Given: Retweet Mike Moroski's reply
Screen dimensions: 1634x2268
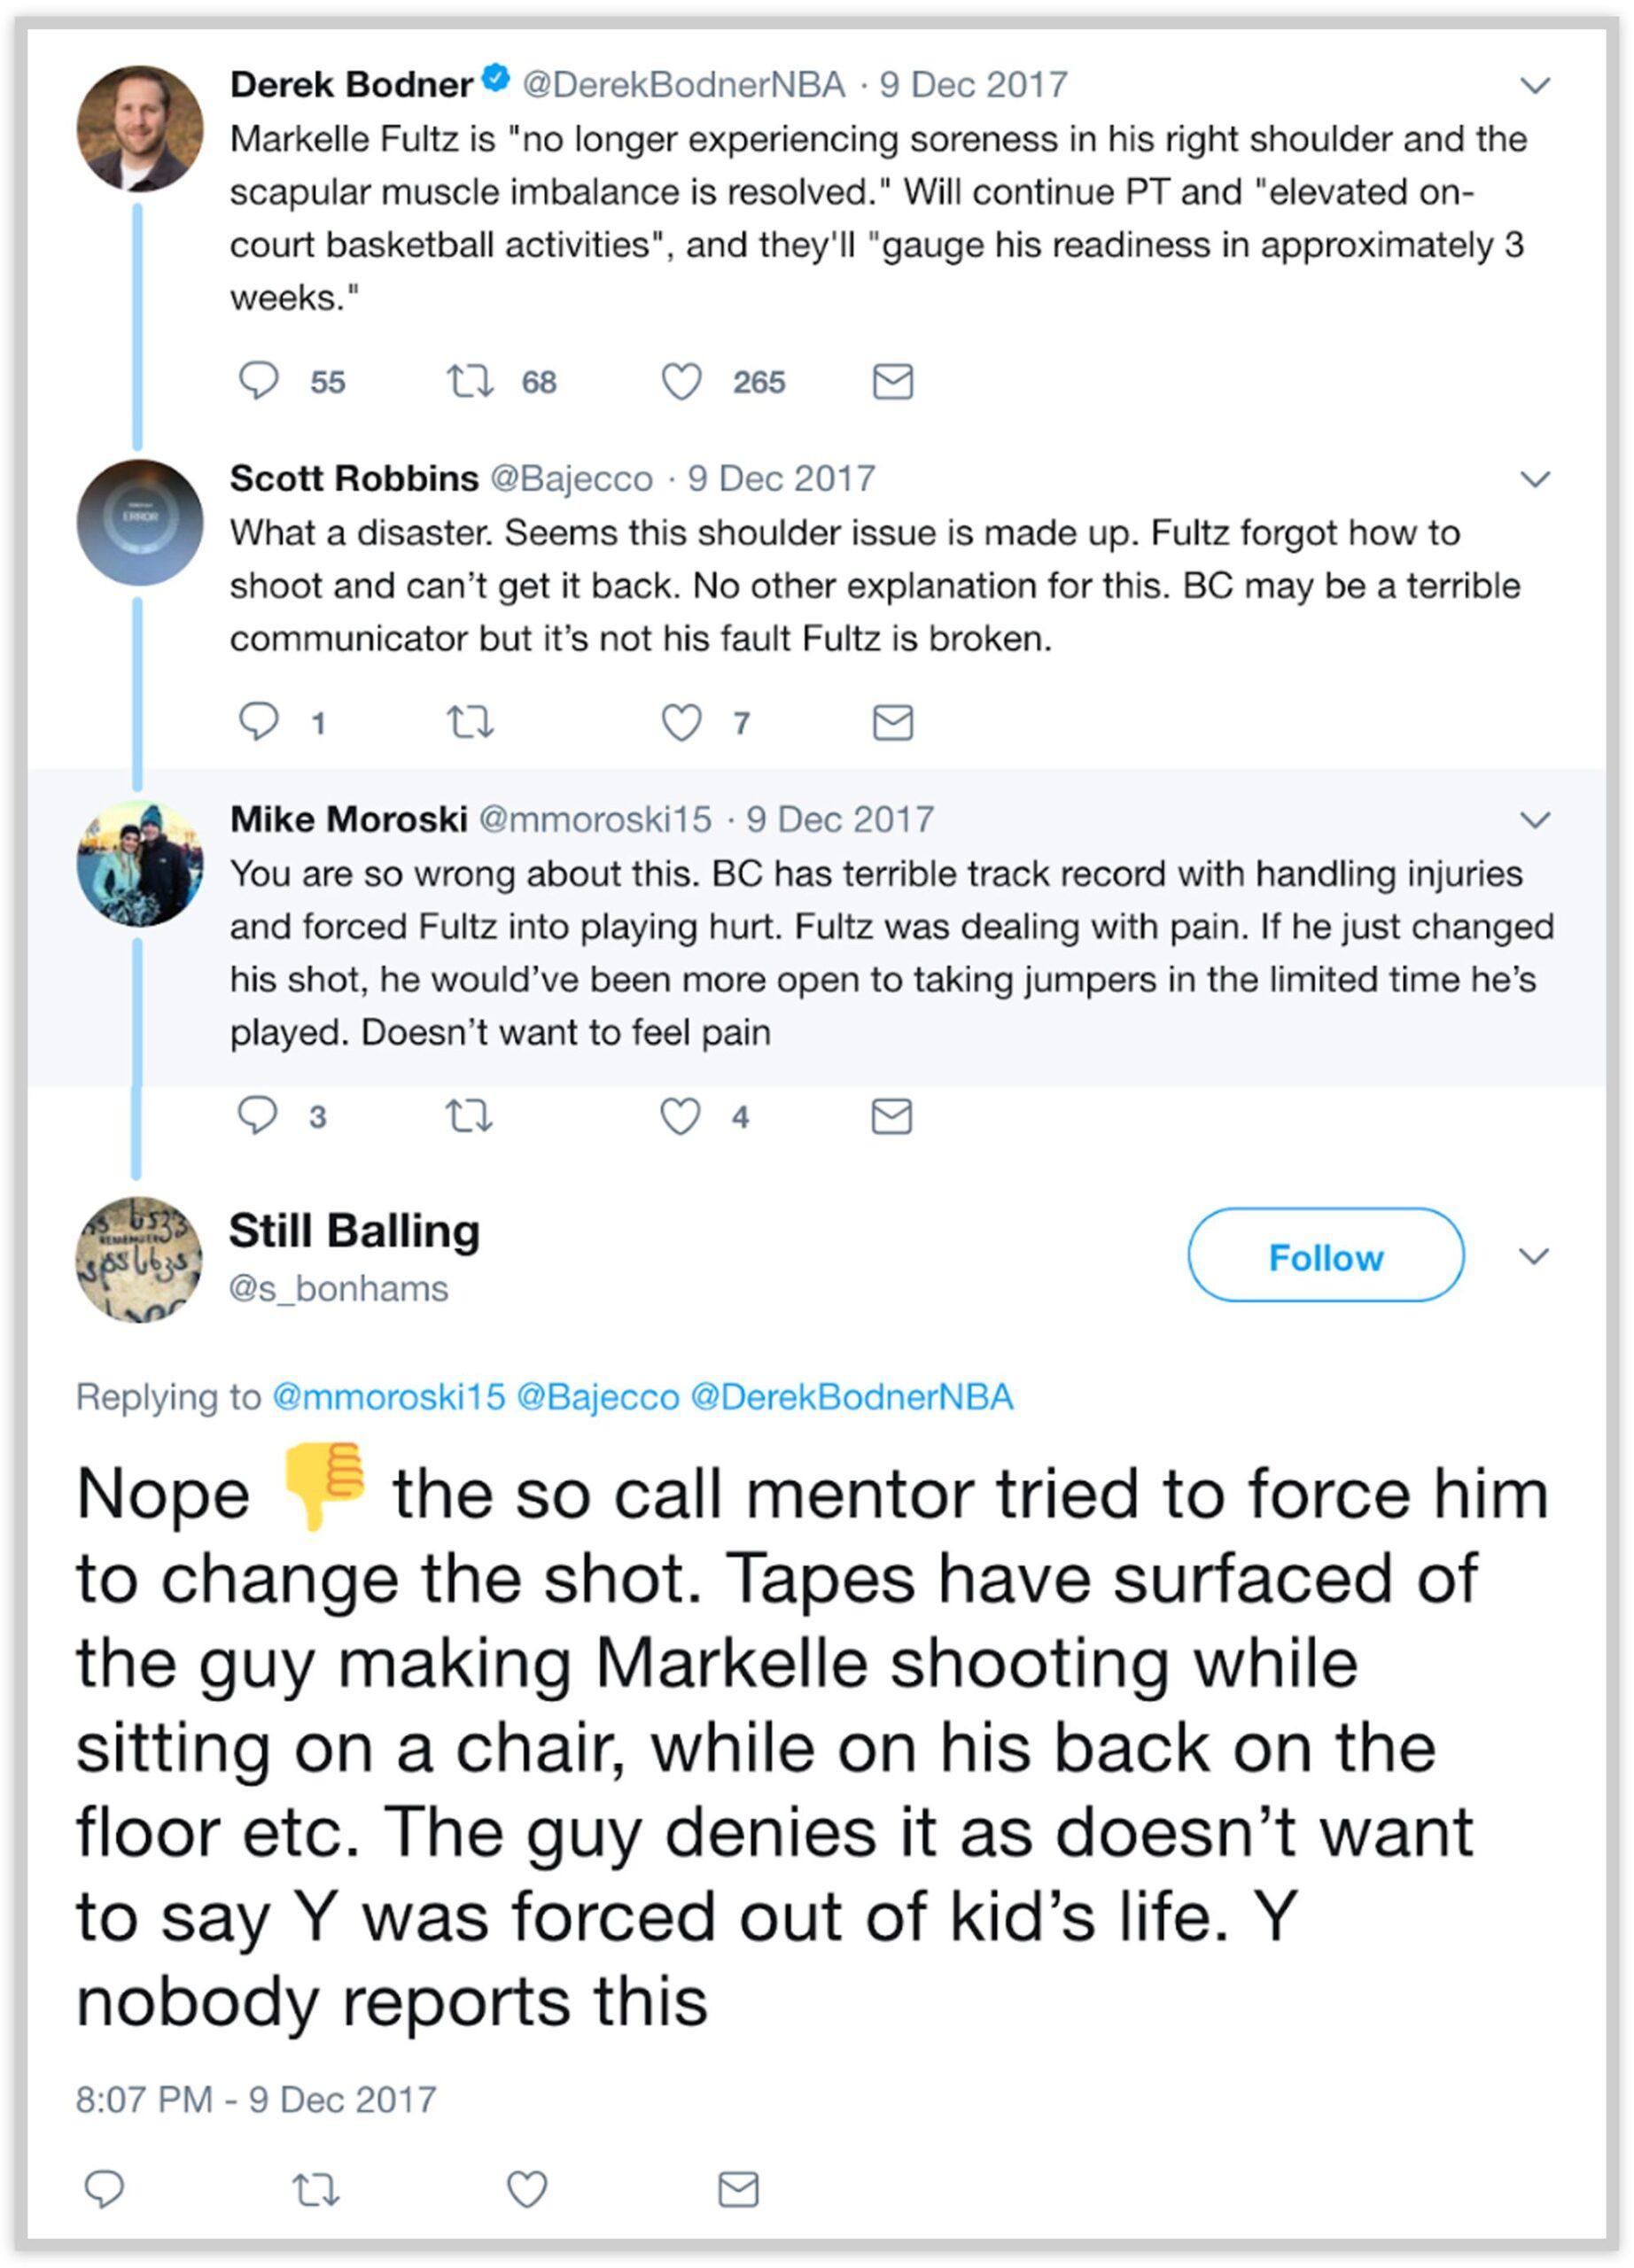Looking at the screenshot, I should click(469, 1116).
